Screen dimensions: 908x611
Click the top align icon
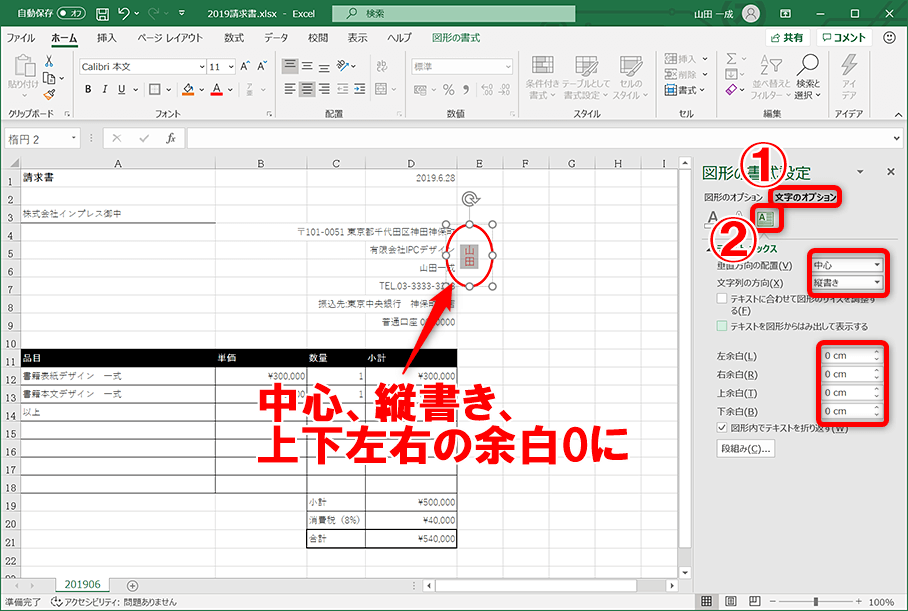[290, 65]
